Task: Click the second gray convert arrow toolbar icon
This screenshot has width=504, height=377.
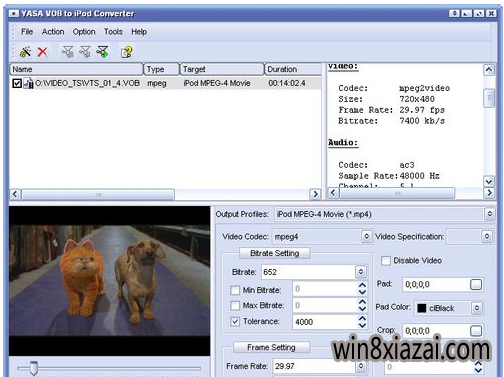Action: 85,52
